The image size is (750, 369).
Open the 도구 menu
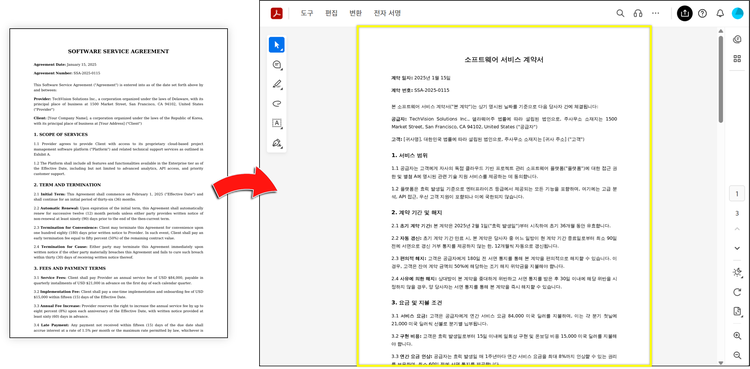(307, 13)
